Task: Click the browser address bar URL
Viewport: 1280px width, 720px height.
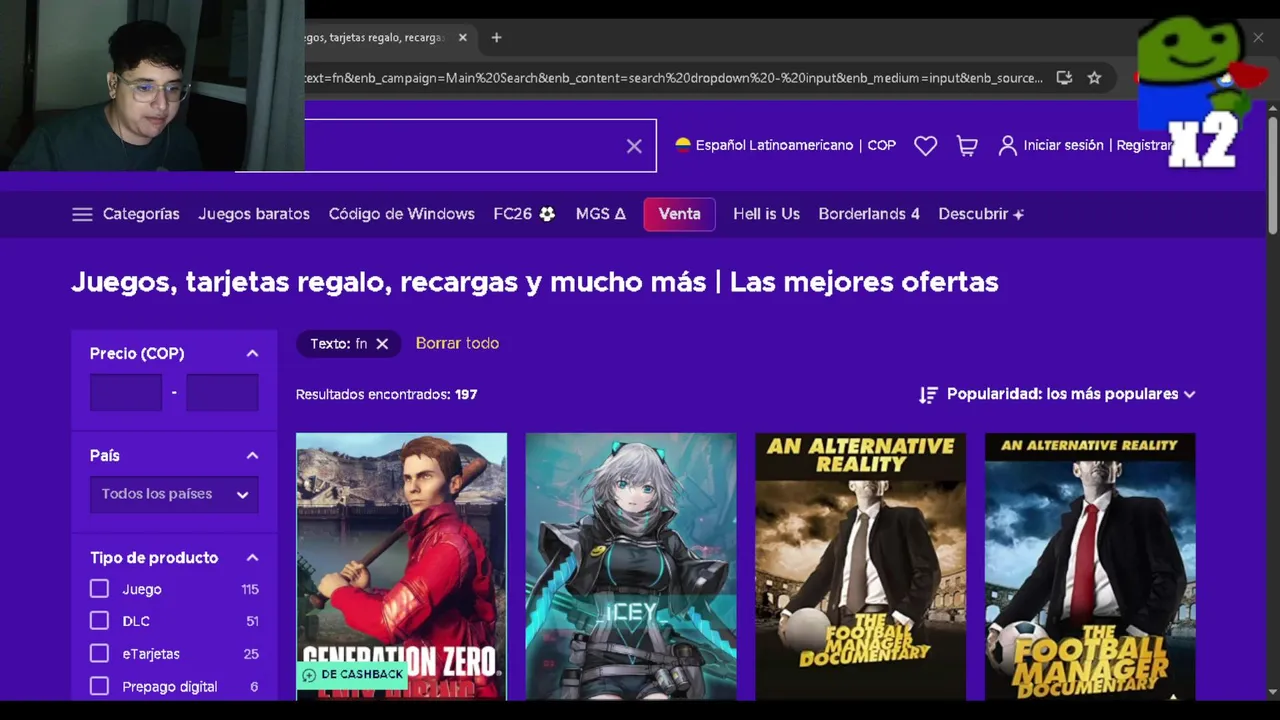Action: coord(672,77)
